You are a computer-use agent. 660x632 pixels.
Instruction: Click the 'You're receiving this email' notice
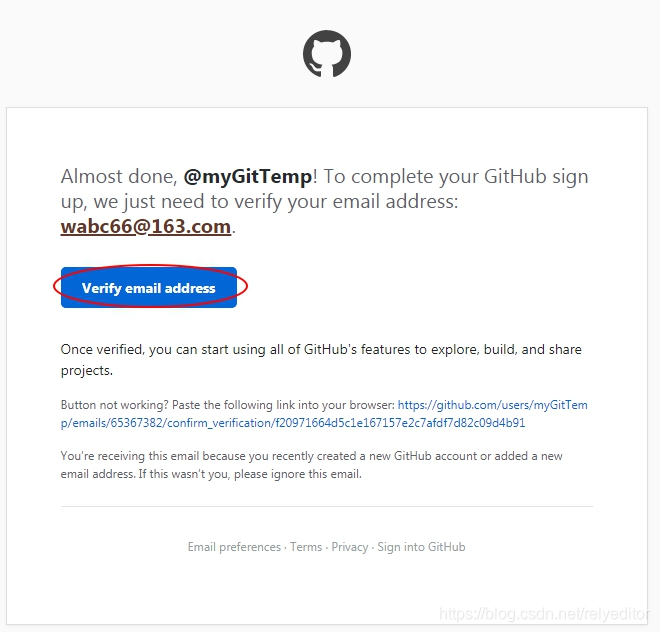(311, 465)
